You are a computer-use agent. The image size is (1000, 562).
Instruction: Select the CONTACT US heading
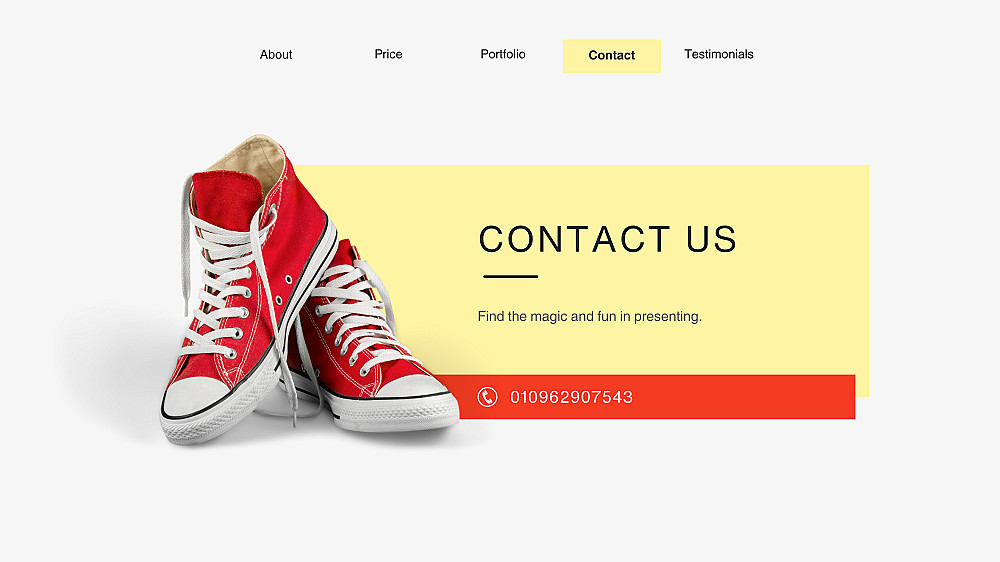(608, 239)
